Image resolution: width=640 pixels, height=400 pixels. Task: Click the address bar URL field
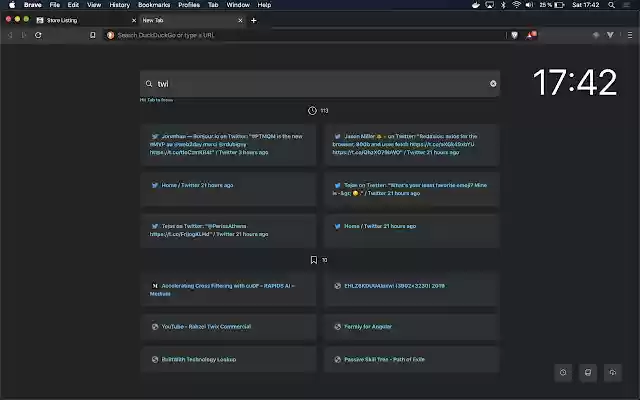(x=304, y=35)
